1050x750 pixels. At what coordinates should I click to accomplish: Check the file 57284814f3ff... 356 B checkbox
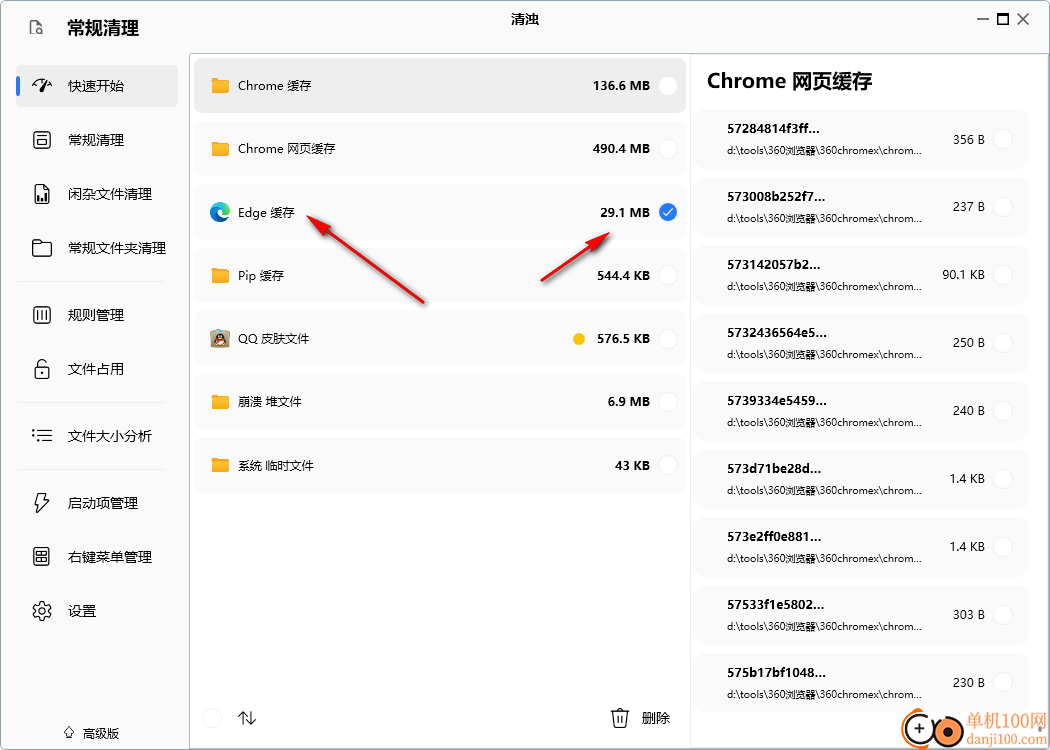point(1002,139)
